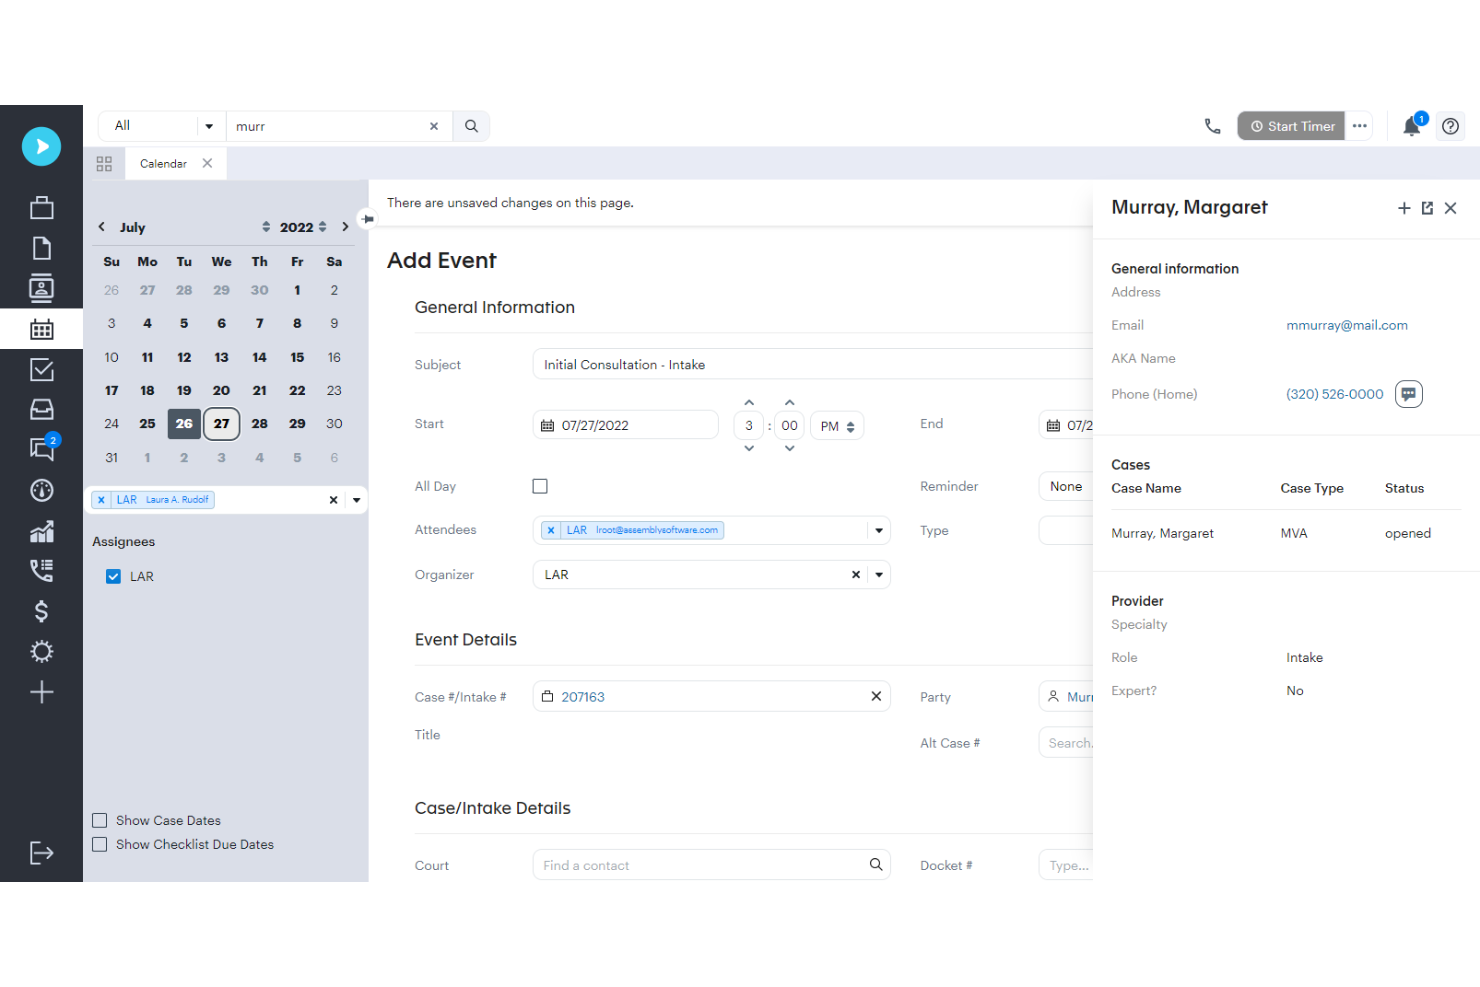This screenshot has width=1480, height=987.
Task: Click the Start Timer button
Action: (x=1291, y=126)
